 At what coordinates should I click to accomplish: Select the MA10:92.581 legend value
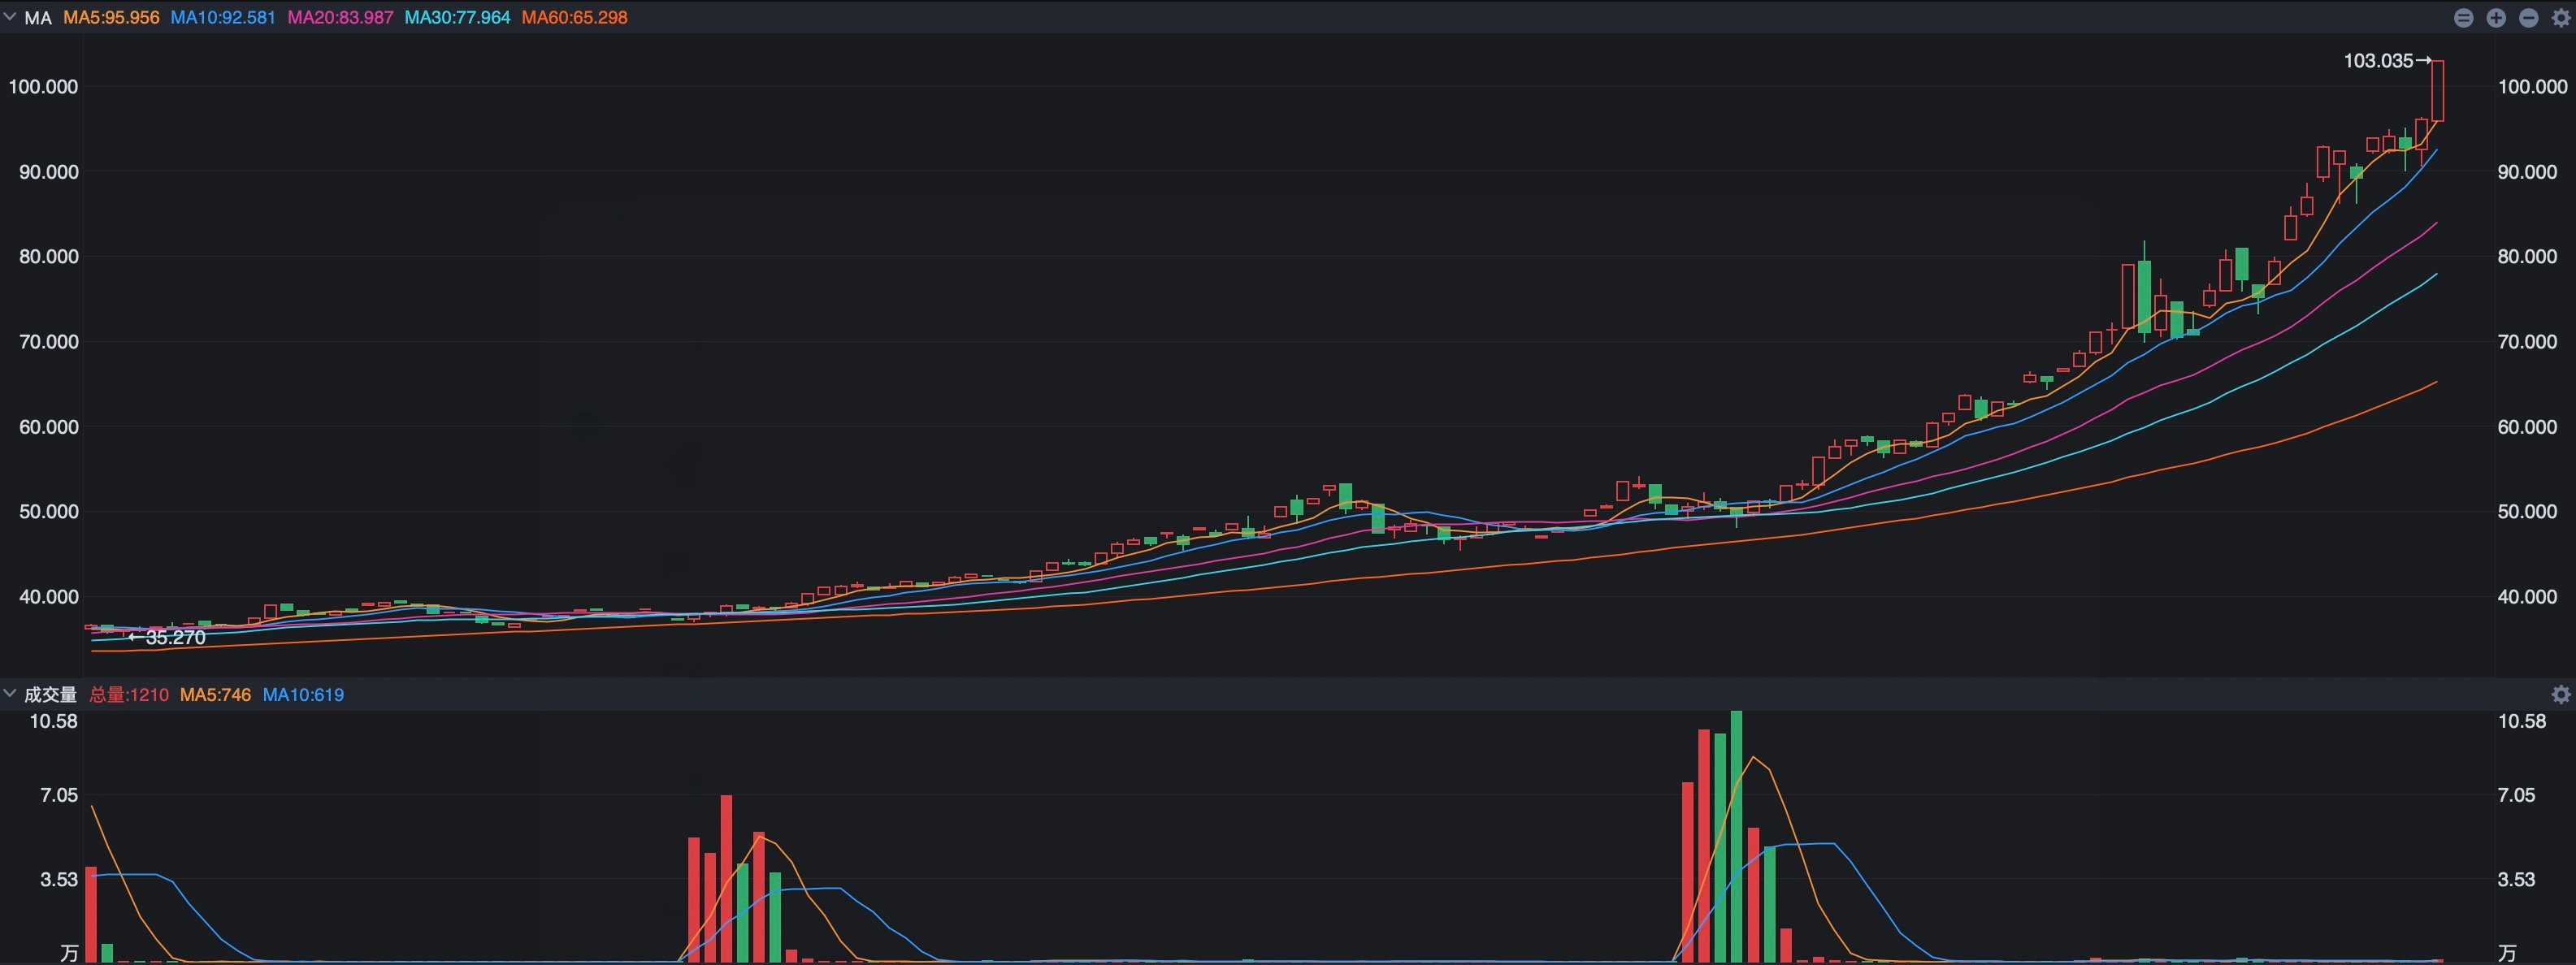tap(223, 18)
